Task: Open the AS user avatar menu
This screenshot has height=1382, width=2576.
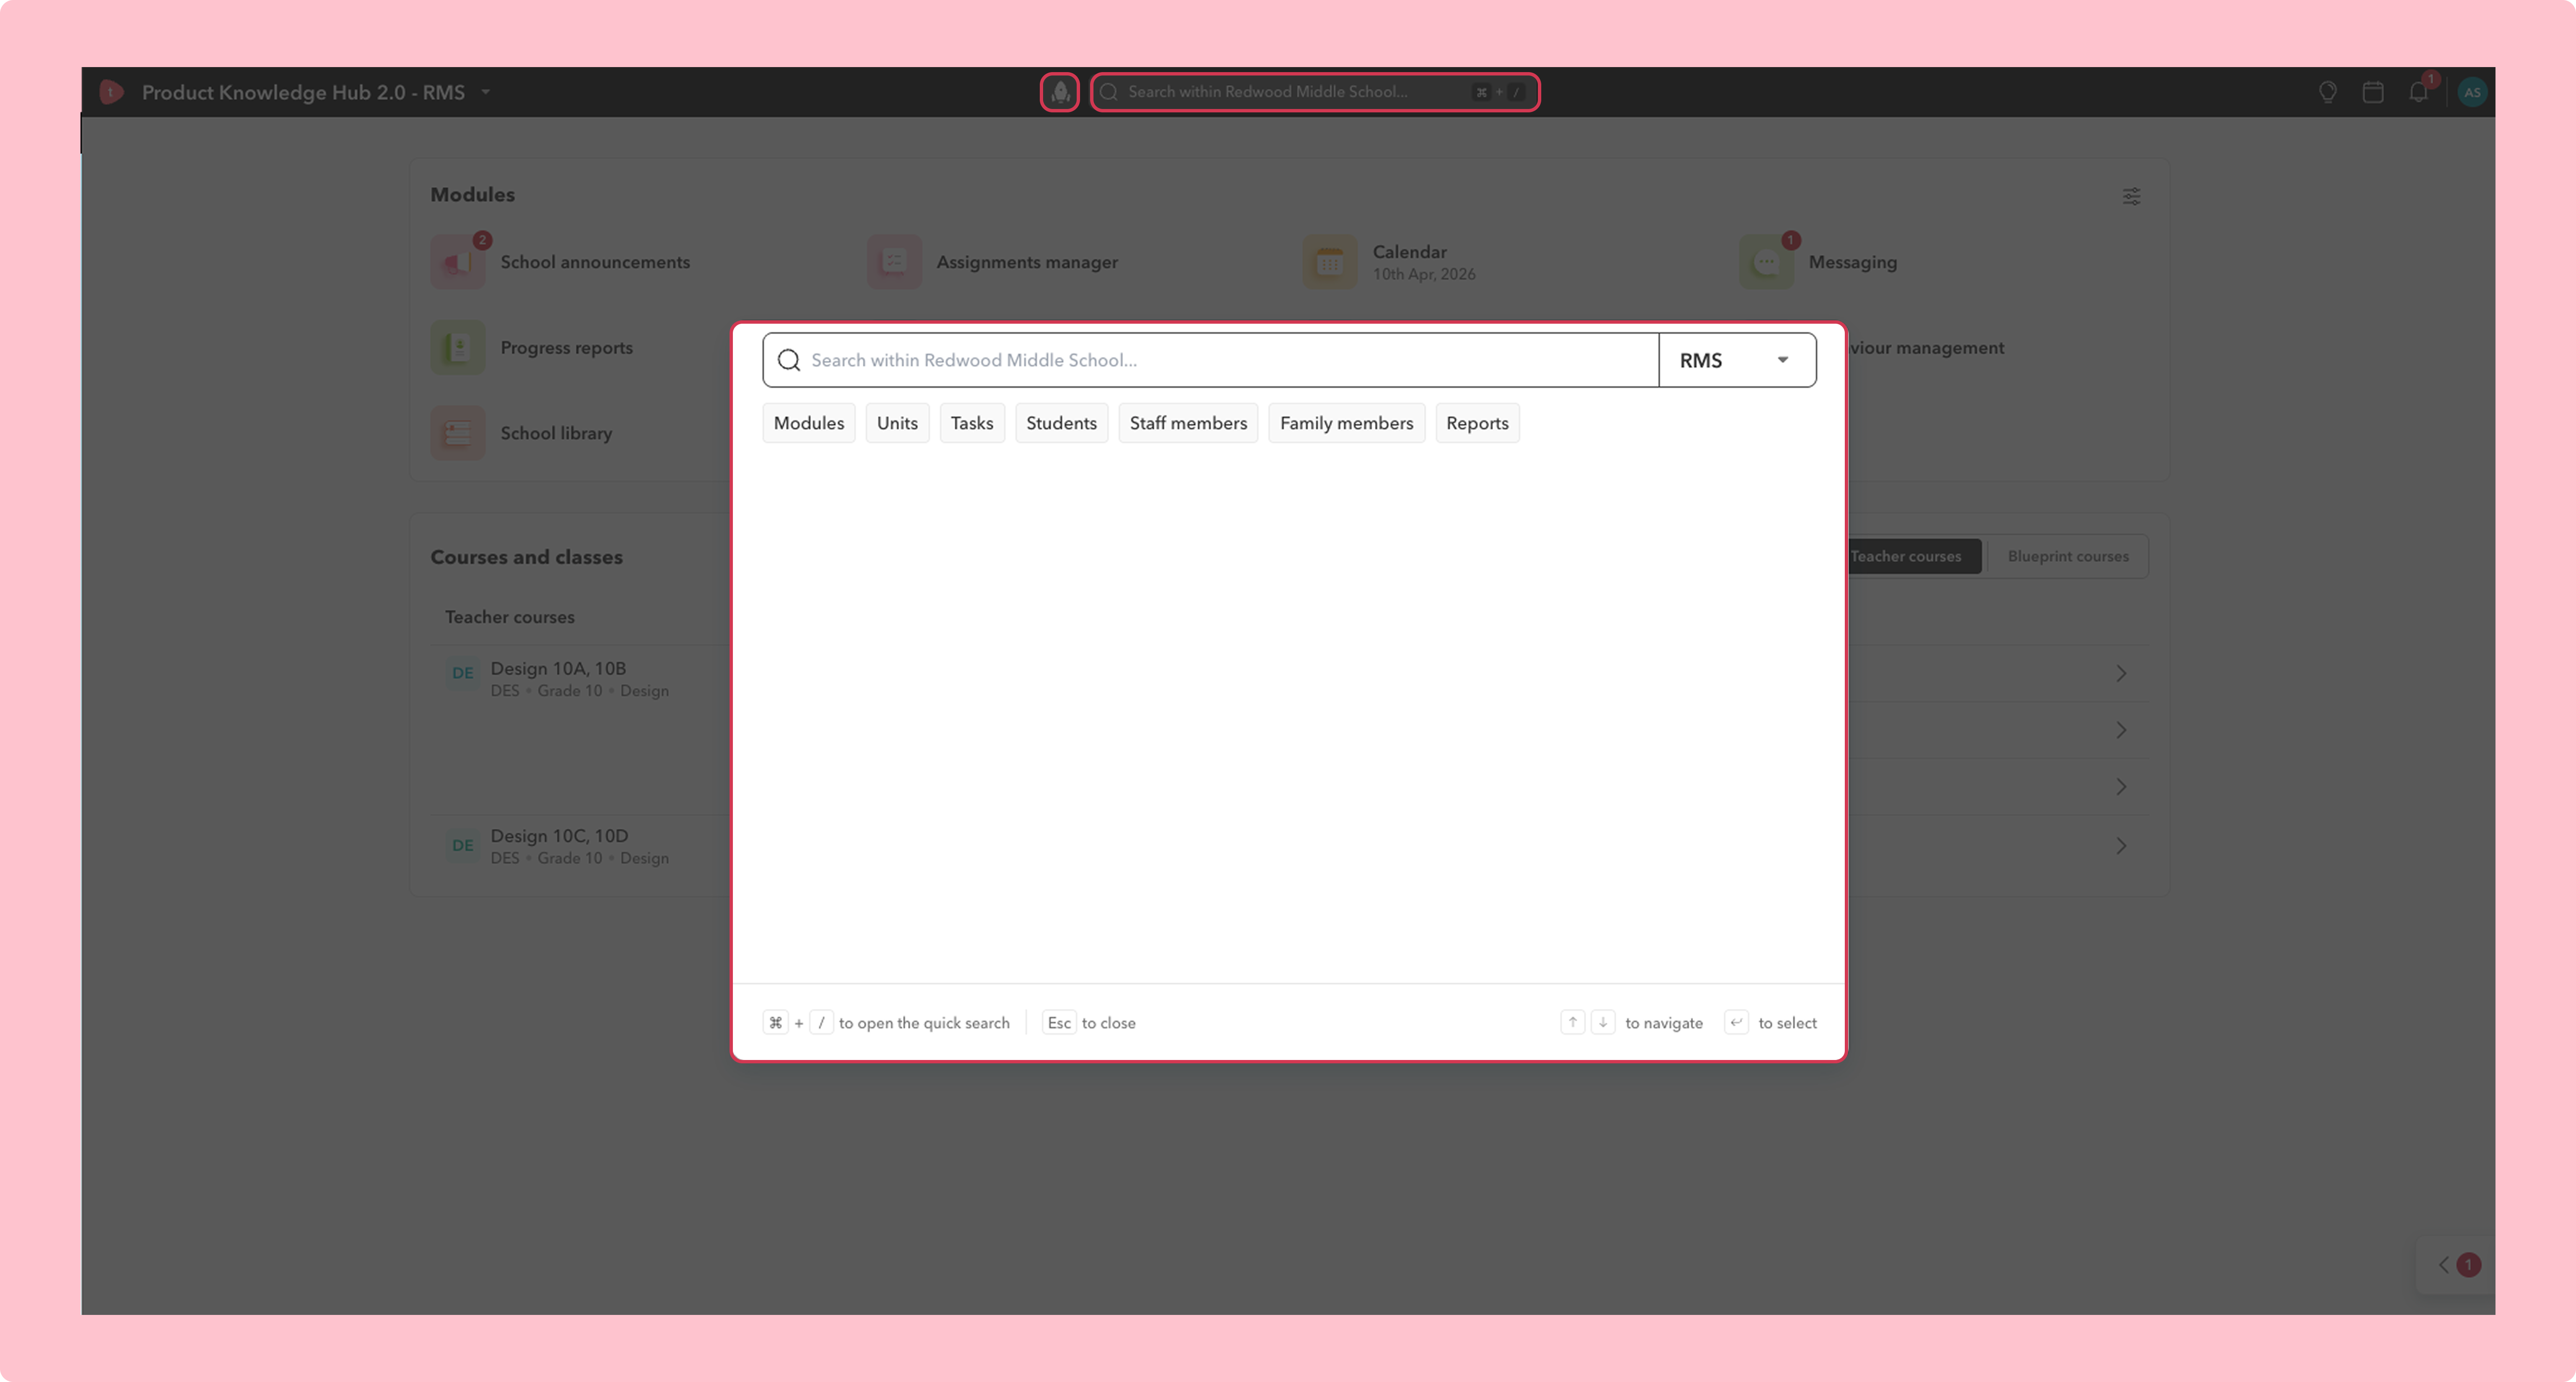Action: pos(2472,92)
